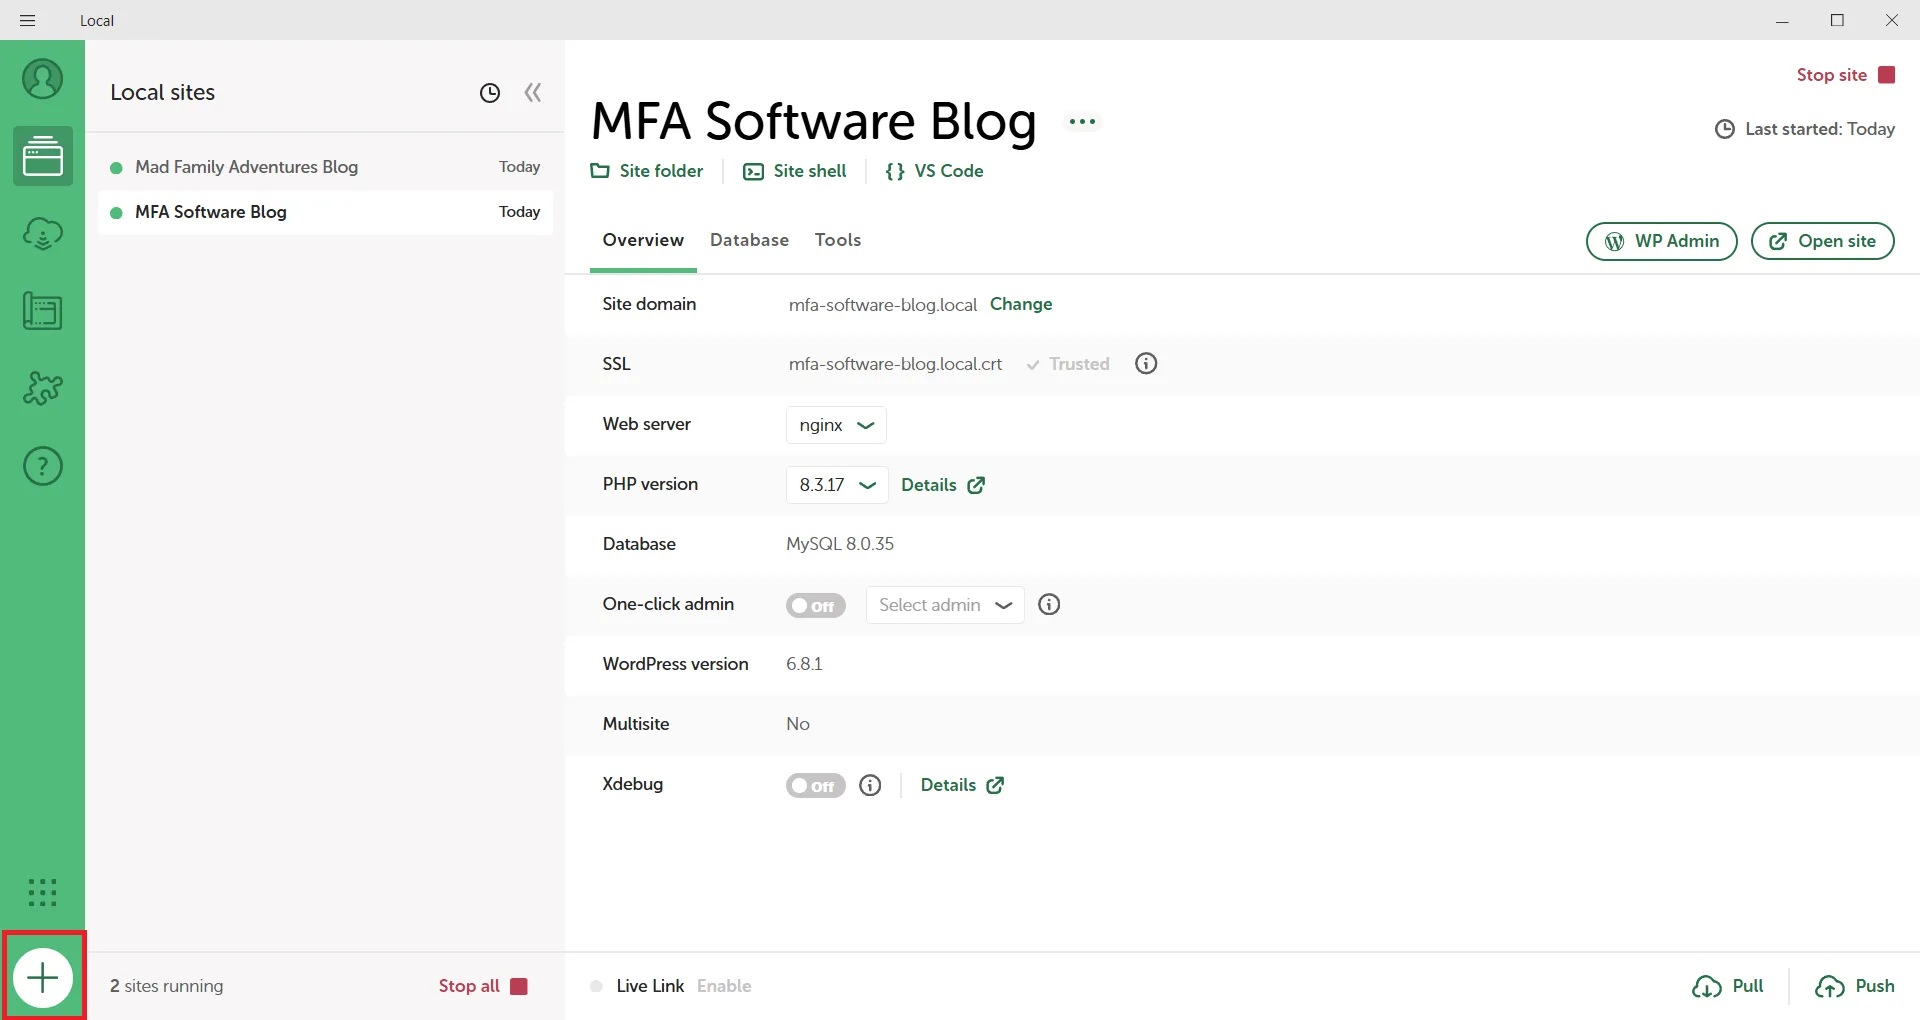Screen dimensions: 1920x1020
Task: Click the Multisite No value
Action: 798,724
